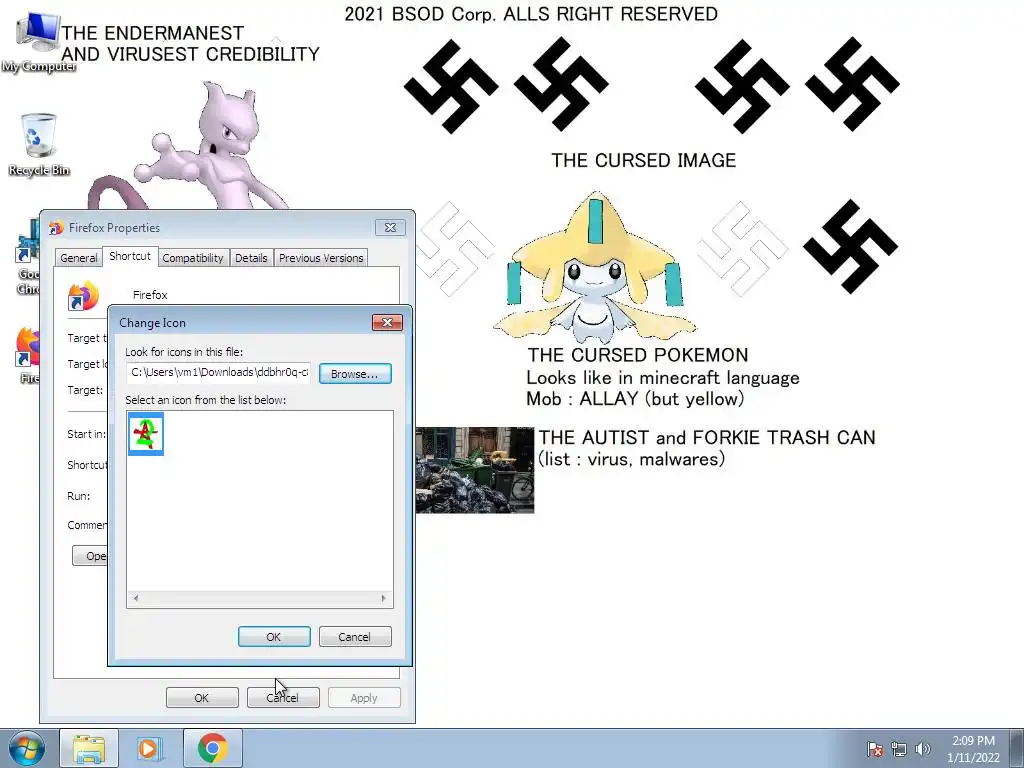
Task: Select the red-green icon in the icon list
Action: click(x=146, y=434)
